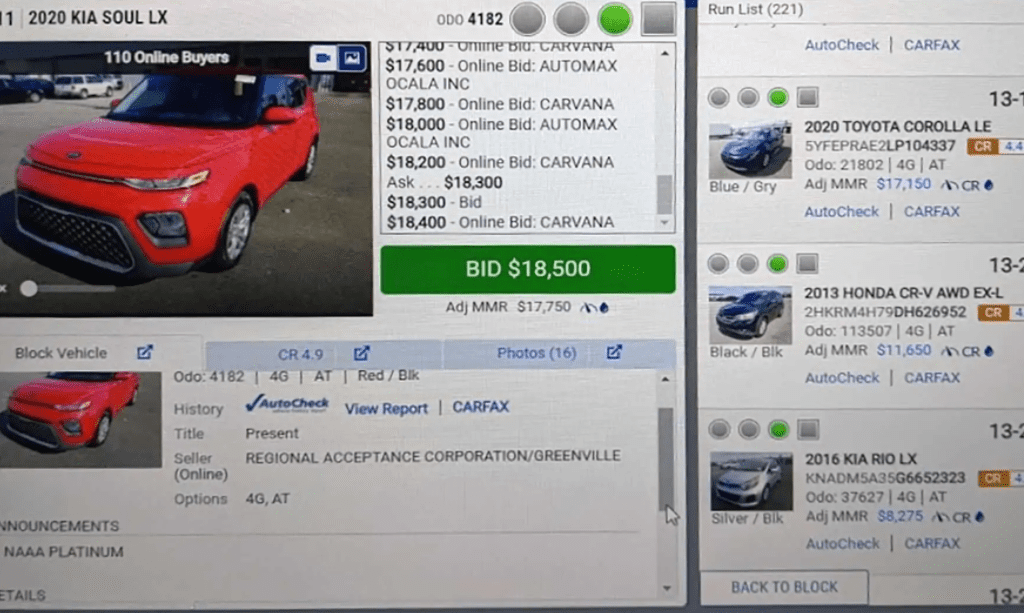Image resolution: width=1024 pixels, height=613 pixels.
Task: Open the CR 4.9 report in a new window
Action: (361, 353)
